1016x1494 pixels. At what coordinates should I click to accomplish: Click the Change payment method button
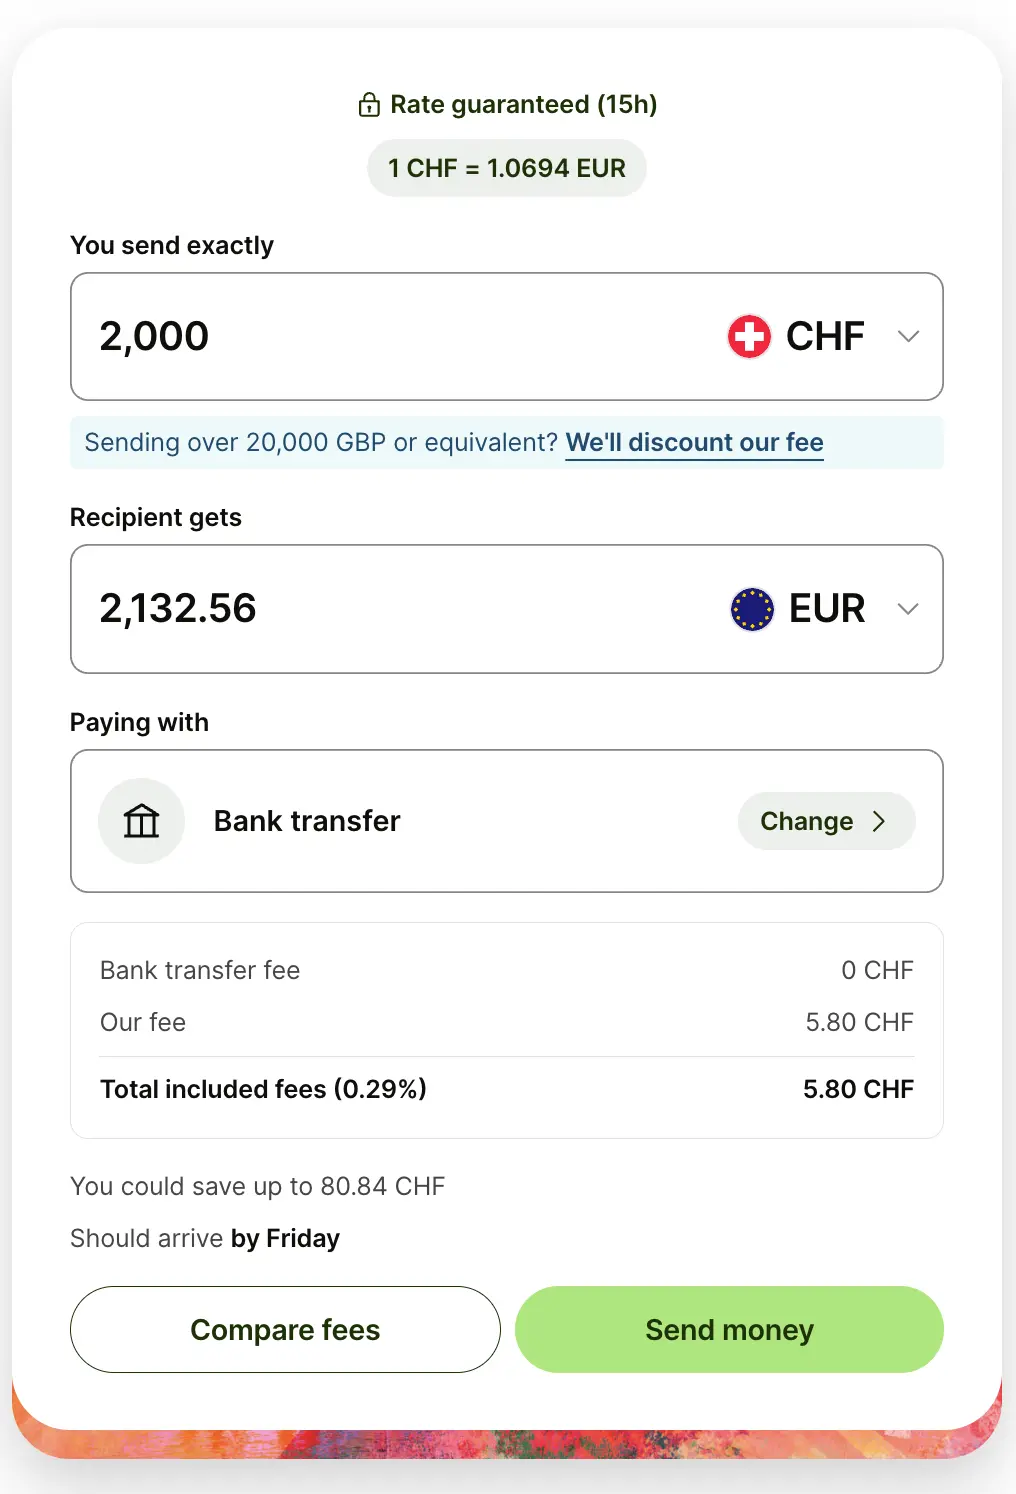pyautogui.click(x=826, y=821)
